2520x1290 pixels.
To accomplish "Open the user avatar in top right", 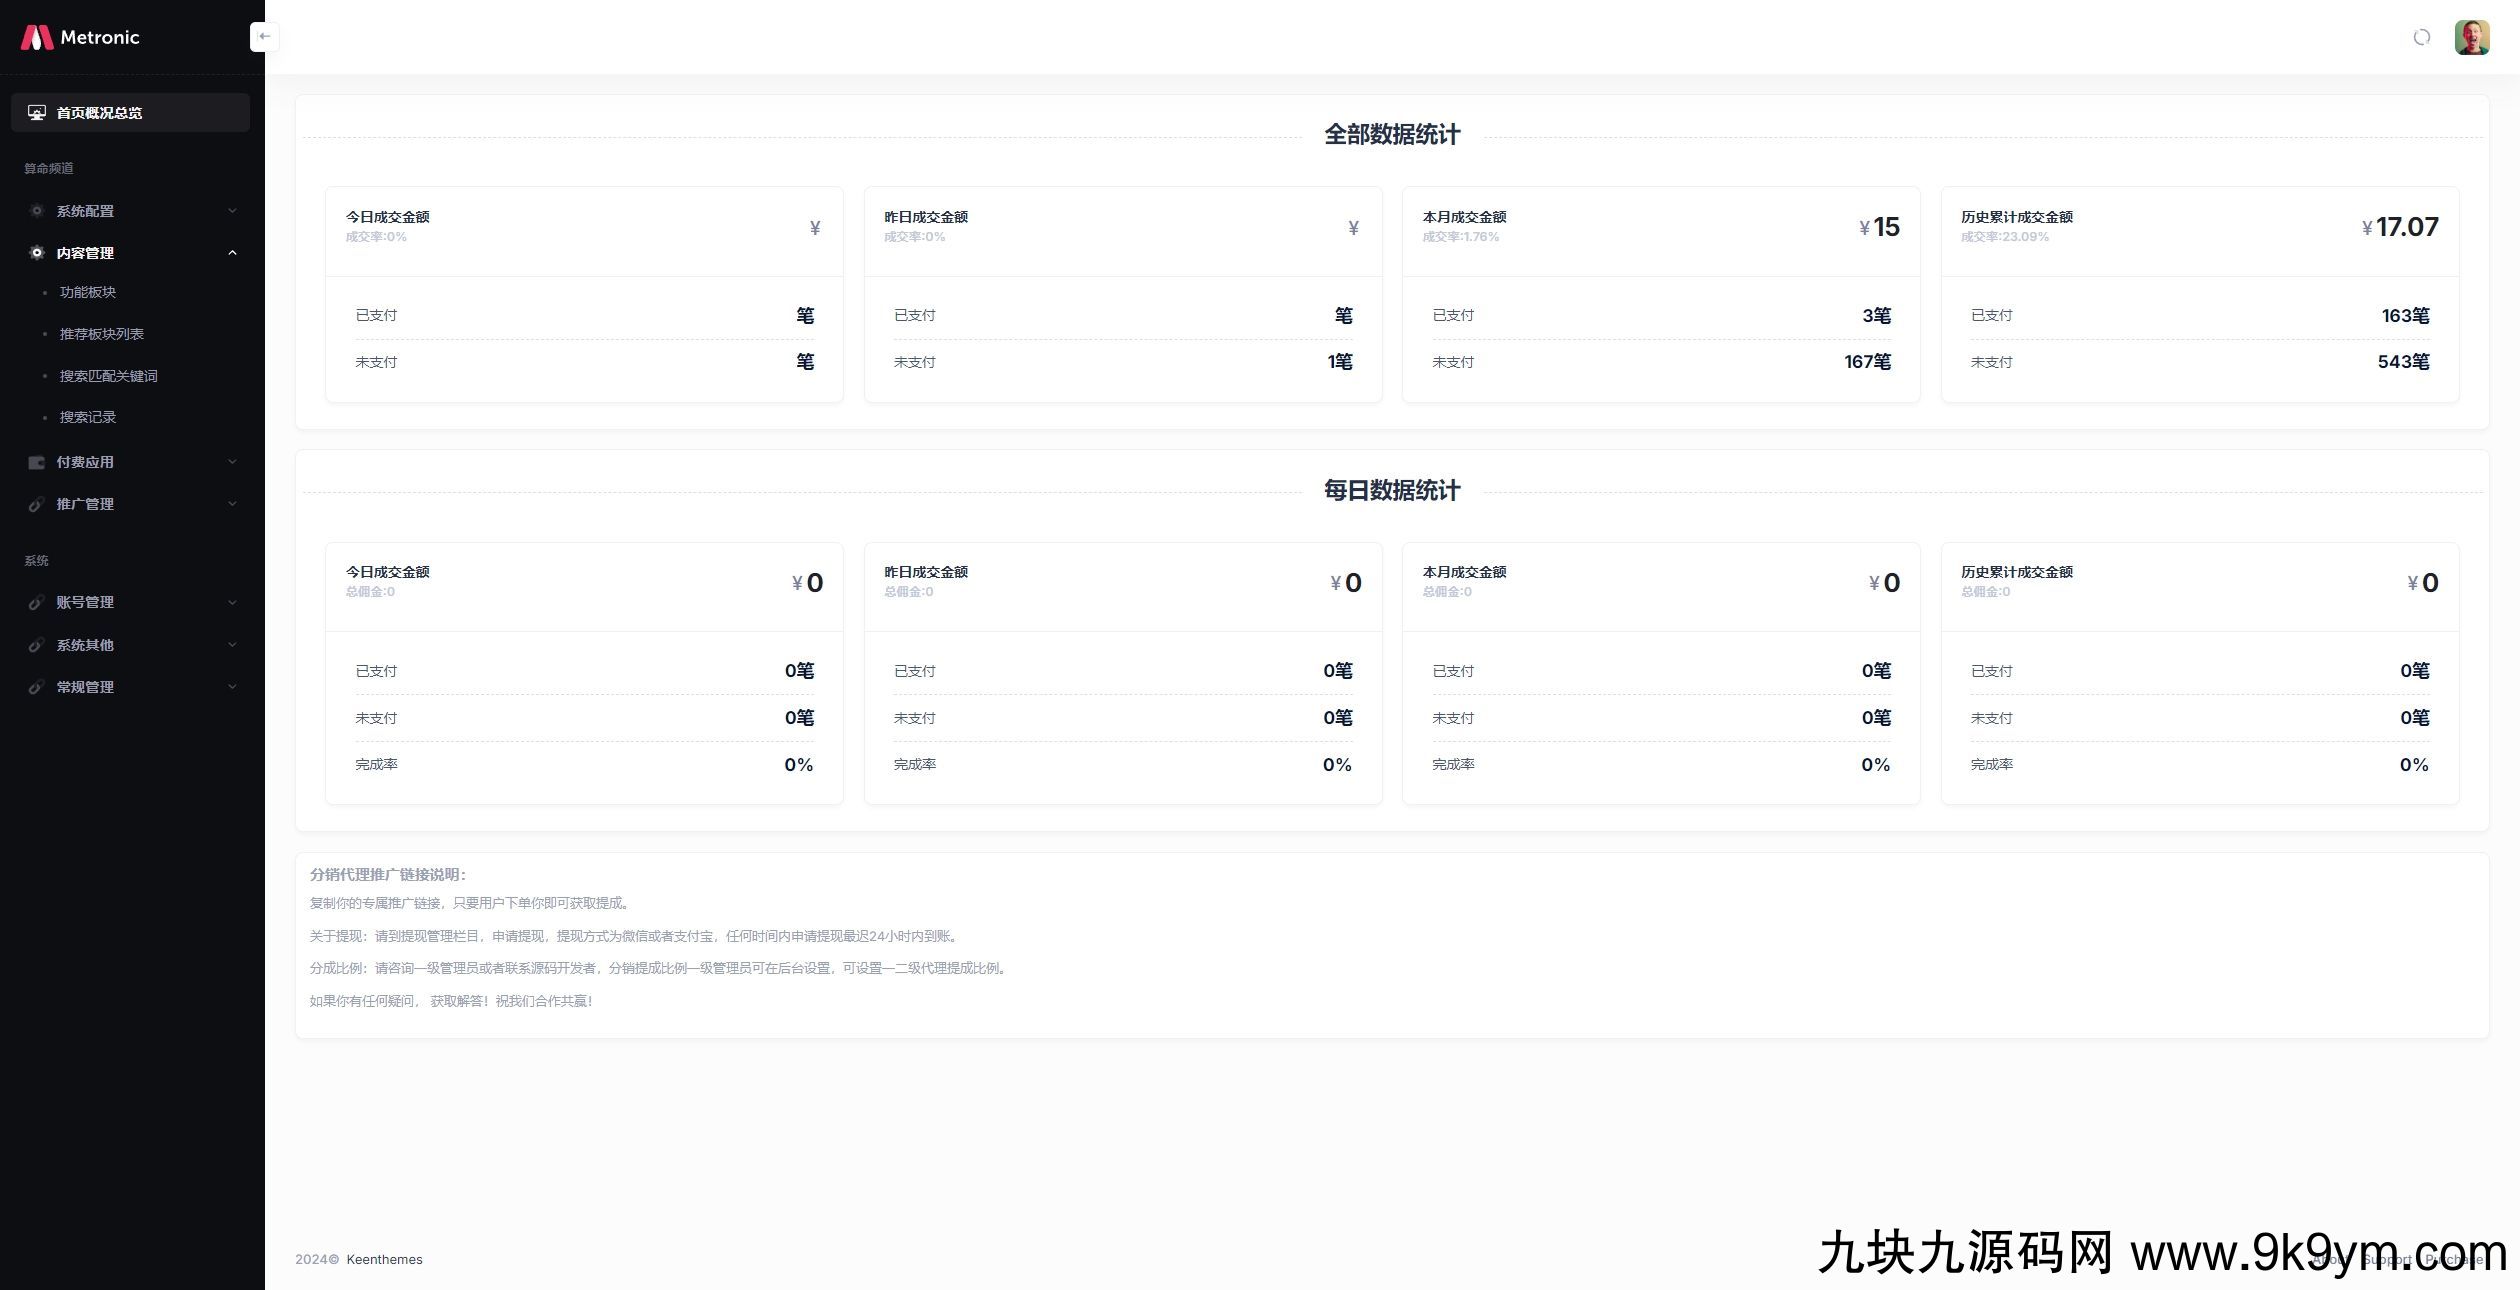I will pos(2472,37).
